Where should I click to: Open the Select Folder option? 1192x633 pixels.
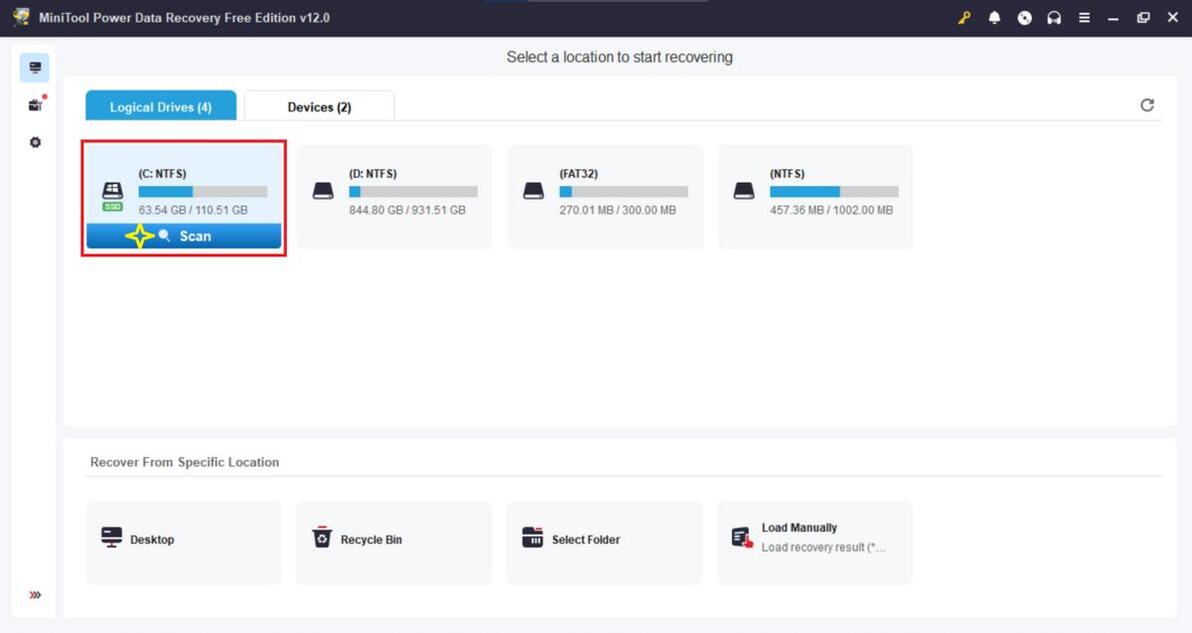pyautogui.click(x=604, y=543)
